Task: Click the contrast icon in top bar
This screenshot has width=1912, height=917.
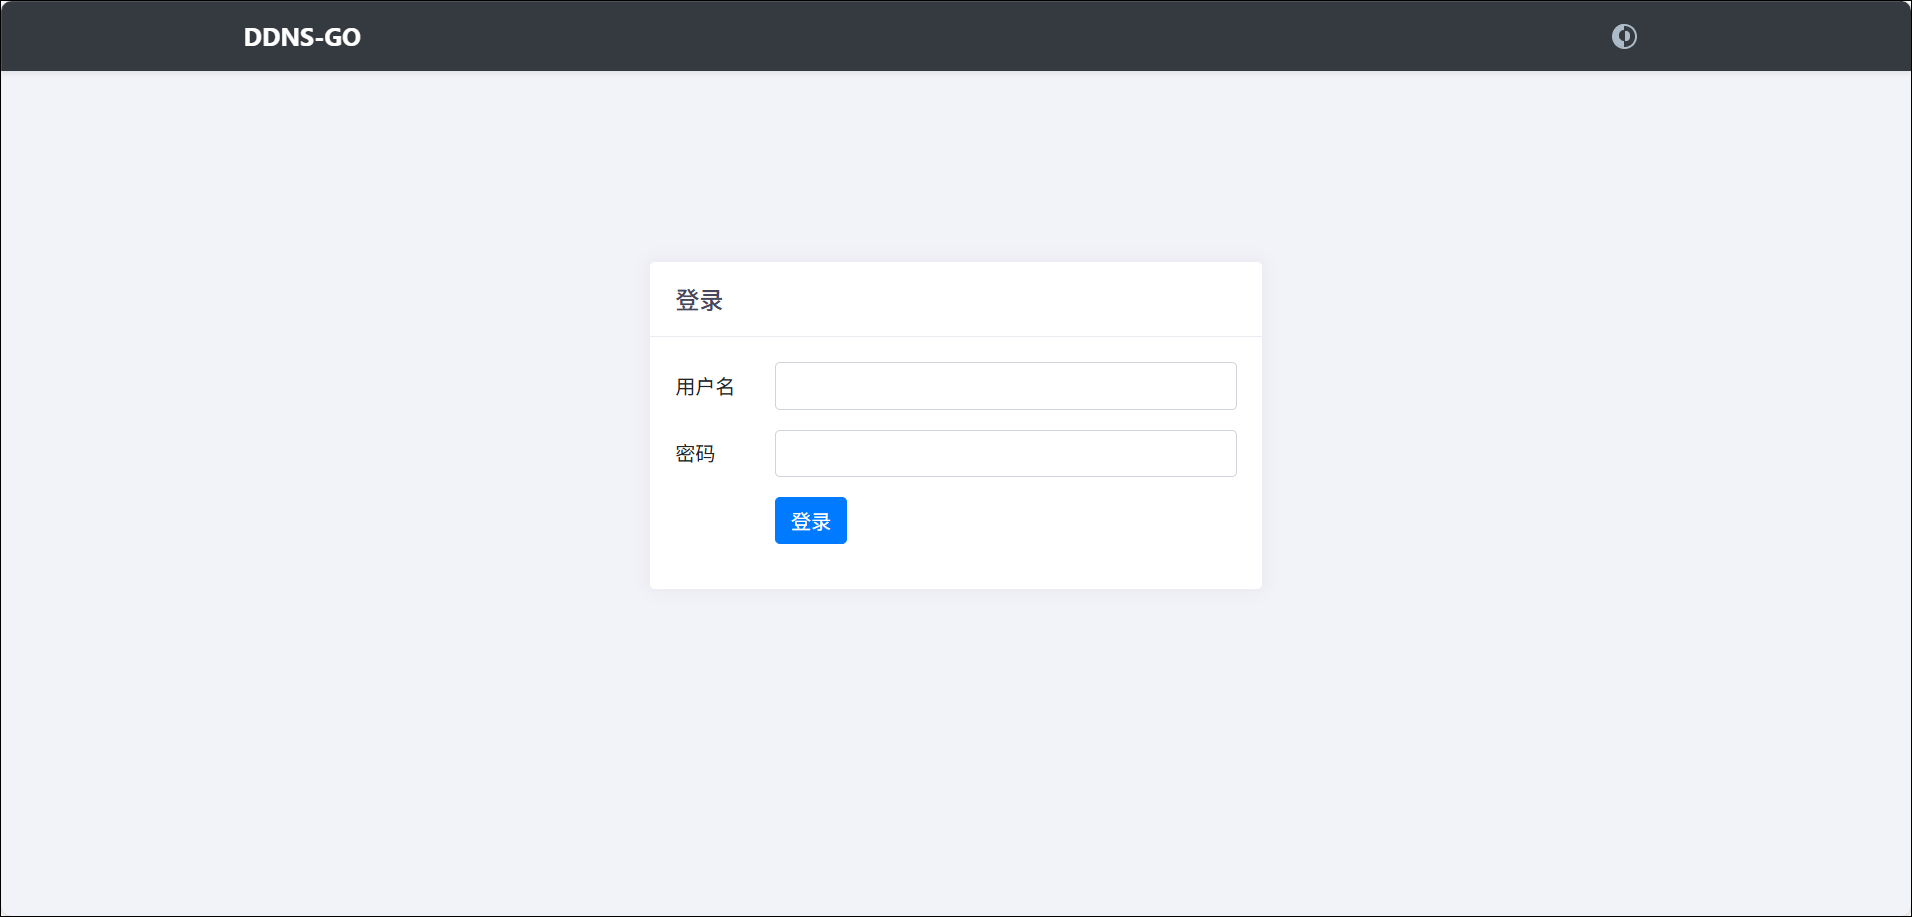Action: [x=1624, y=37]
